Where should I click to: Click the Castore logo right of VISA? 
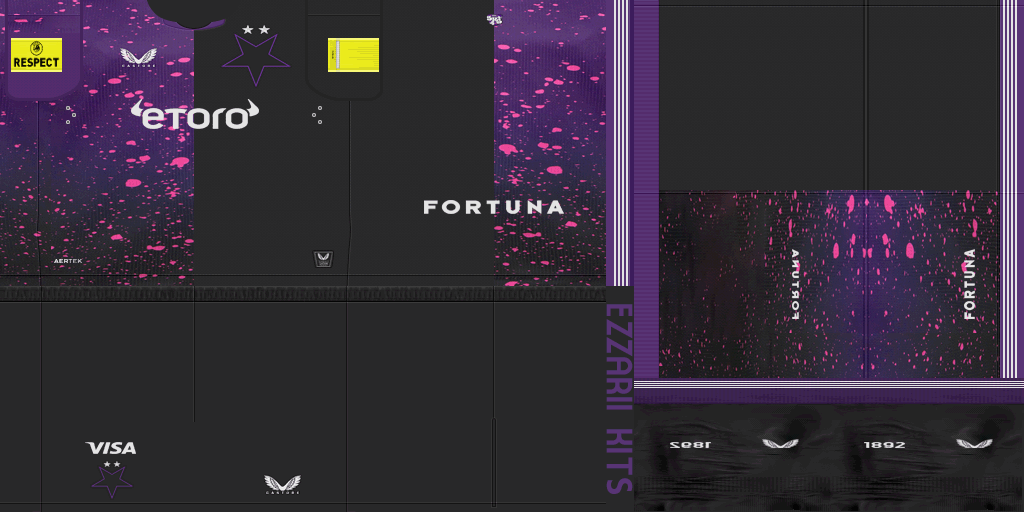pyautogui.click(x=282, y=485)
